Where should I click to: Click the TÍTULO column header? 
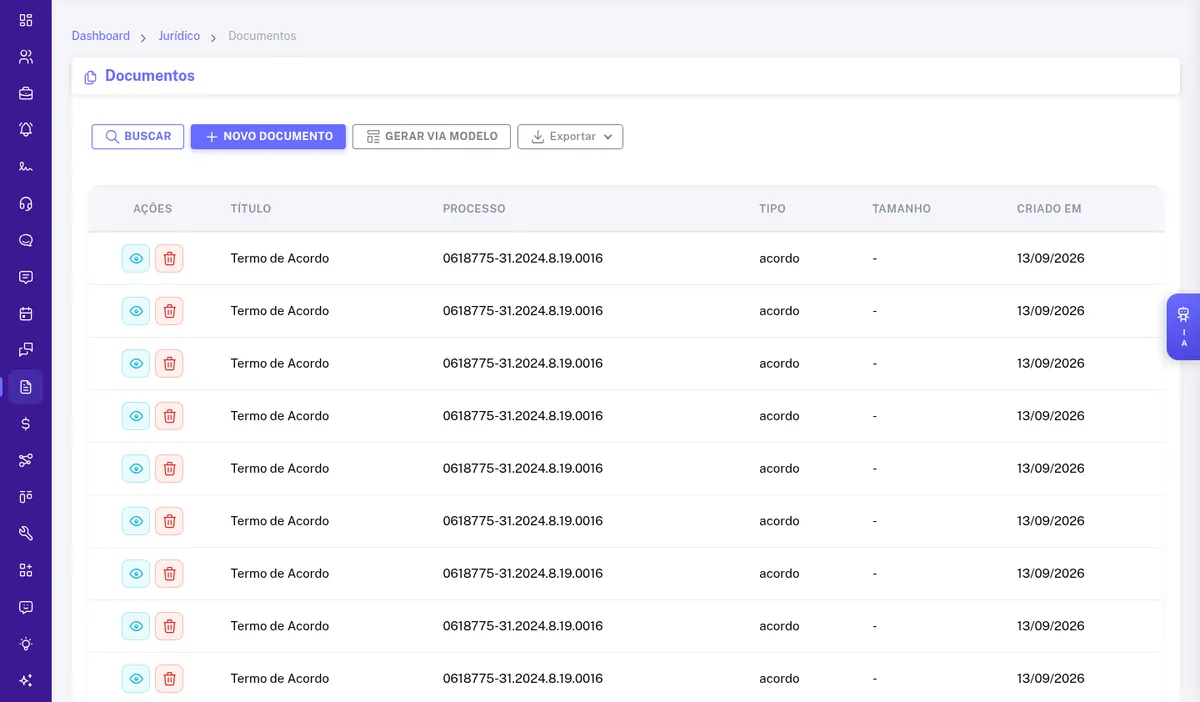tap(251, 209)
